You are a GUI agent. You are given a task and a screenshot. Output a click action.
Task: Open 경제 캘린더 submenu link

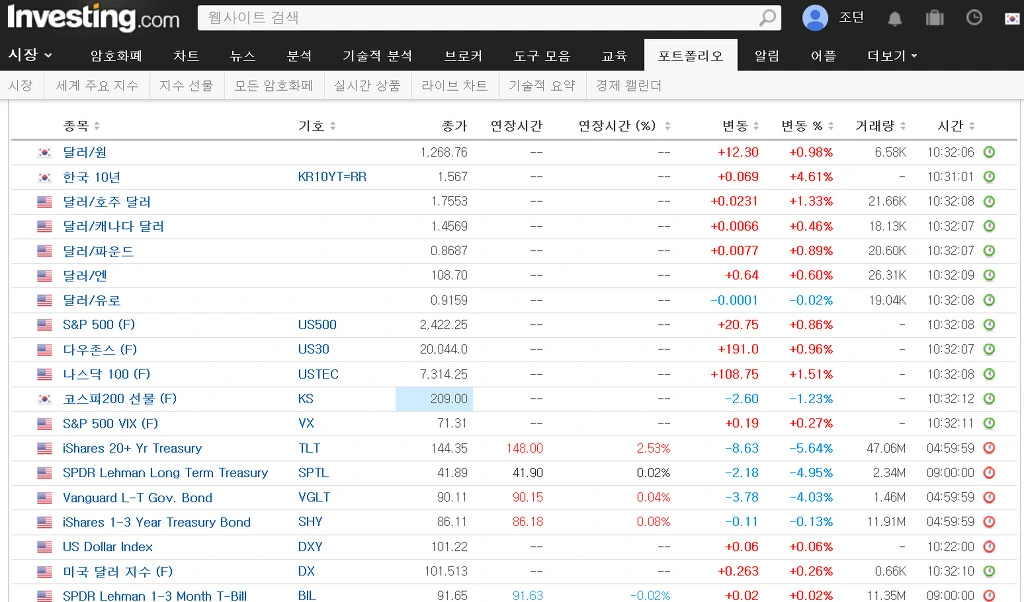[629, 86]
